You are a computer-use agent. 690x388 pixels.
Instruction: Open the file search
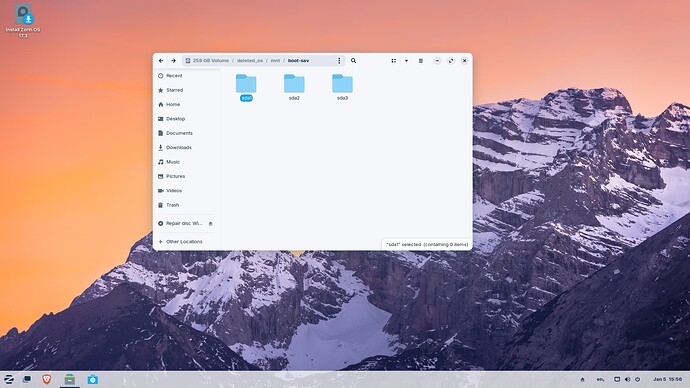point(353,61)
